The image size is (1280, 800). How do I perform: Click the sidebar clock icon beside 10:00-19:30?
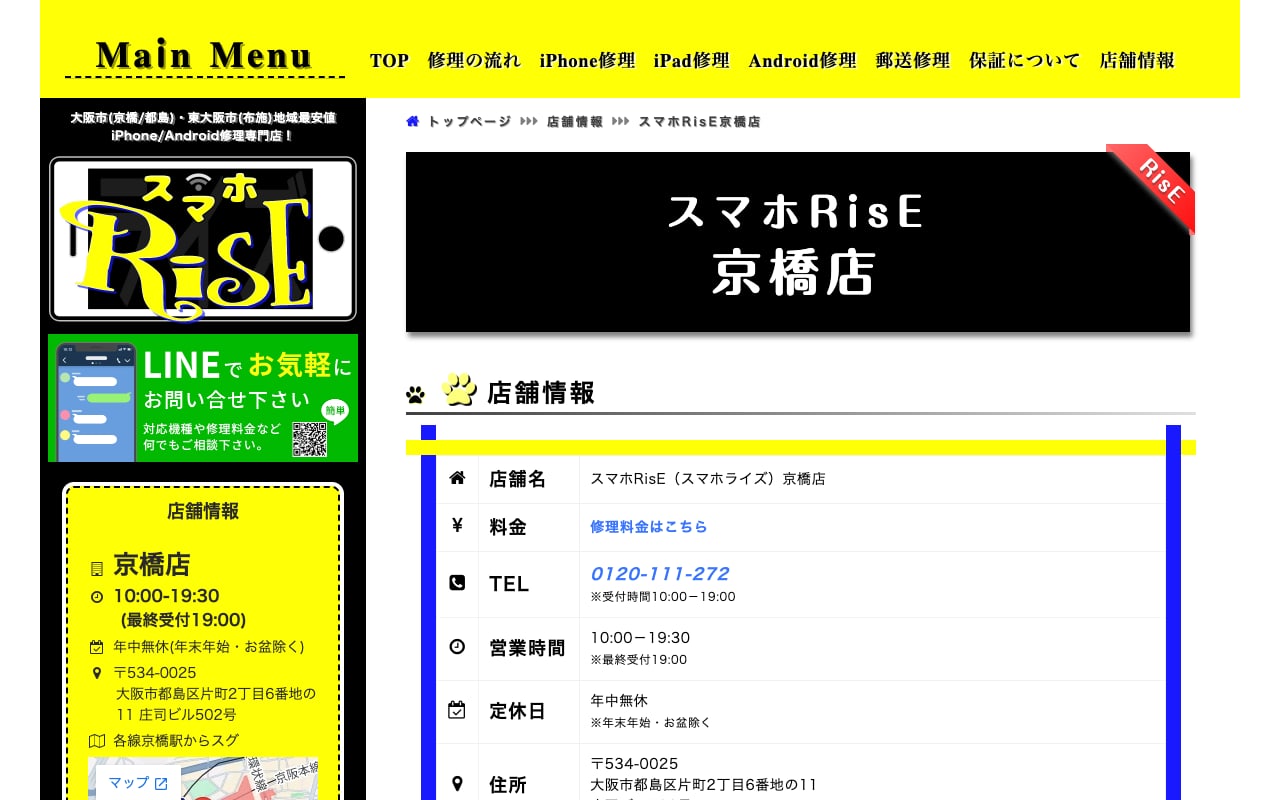coord(97,597)
